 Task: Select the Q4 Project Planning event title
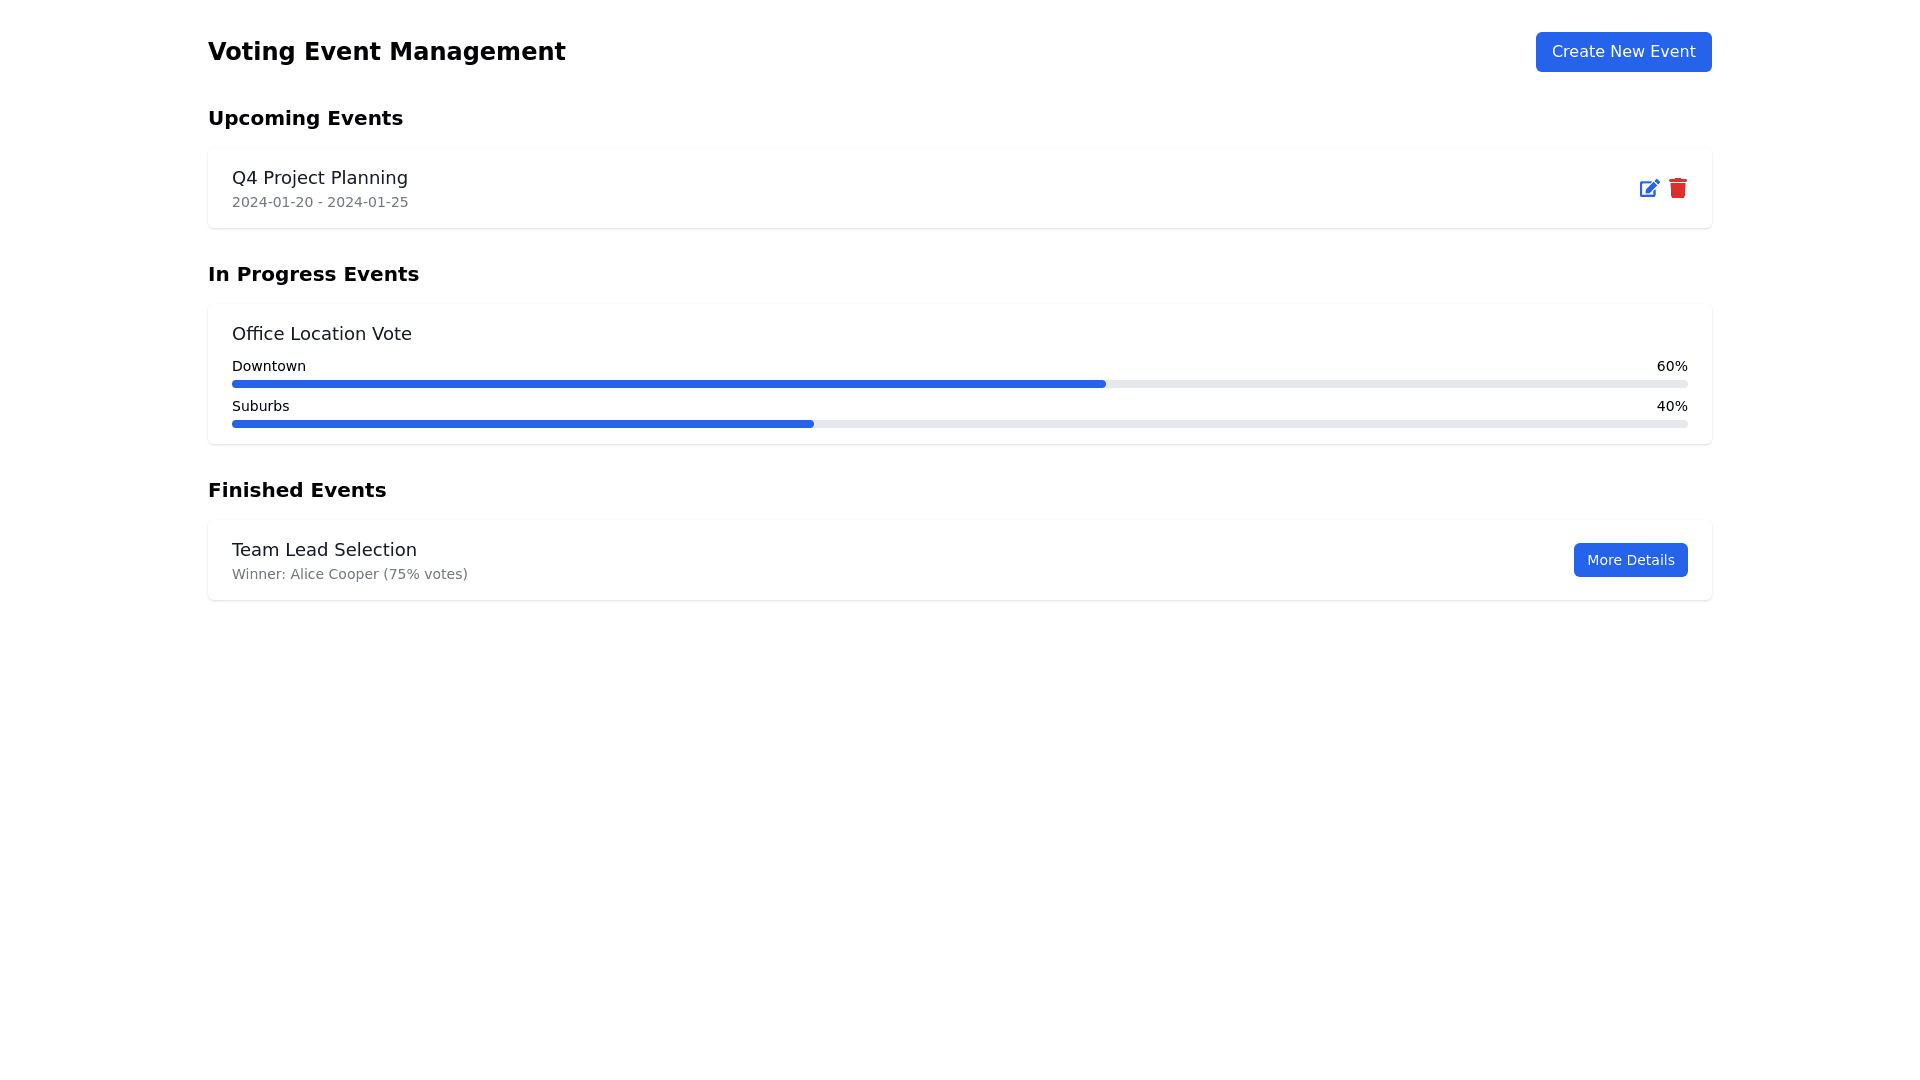[320, 178]
